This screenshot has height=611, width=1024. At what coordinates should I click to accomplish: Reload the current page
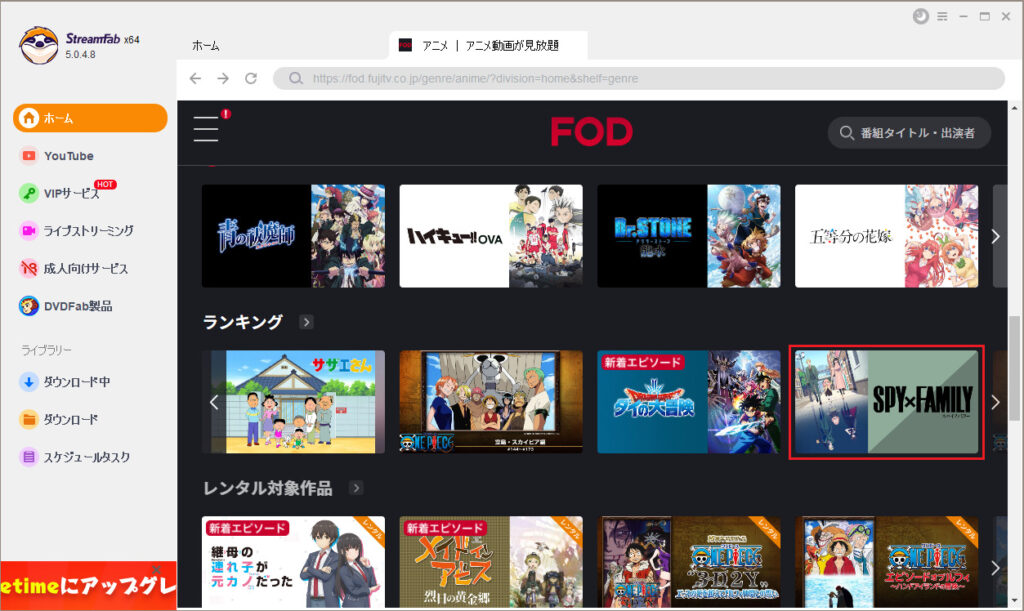(x=251, y=78)
